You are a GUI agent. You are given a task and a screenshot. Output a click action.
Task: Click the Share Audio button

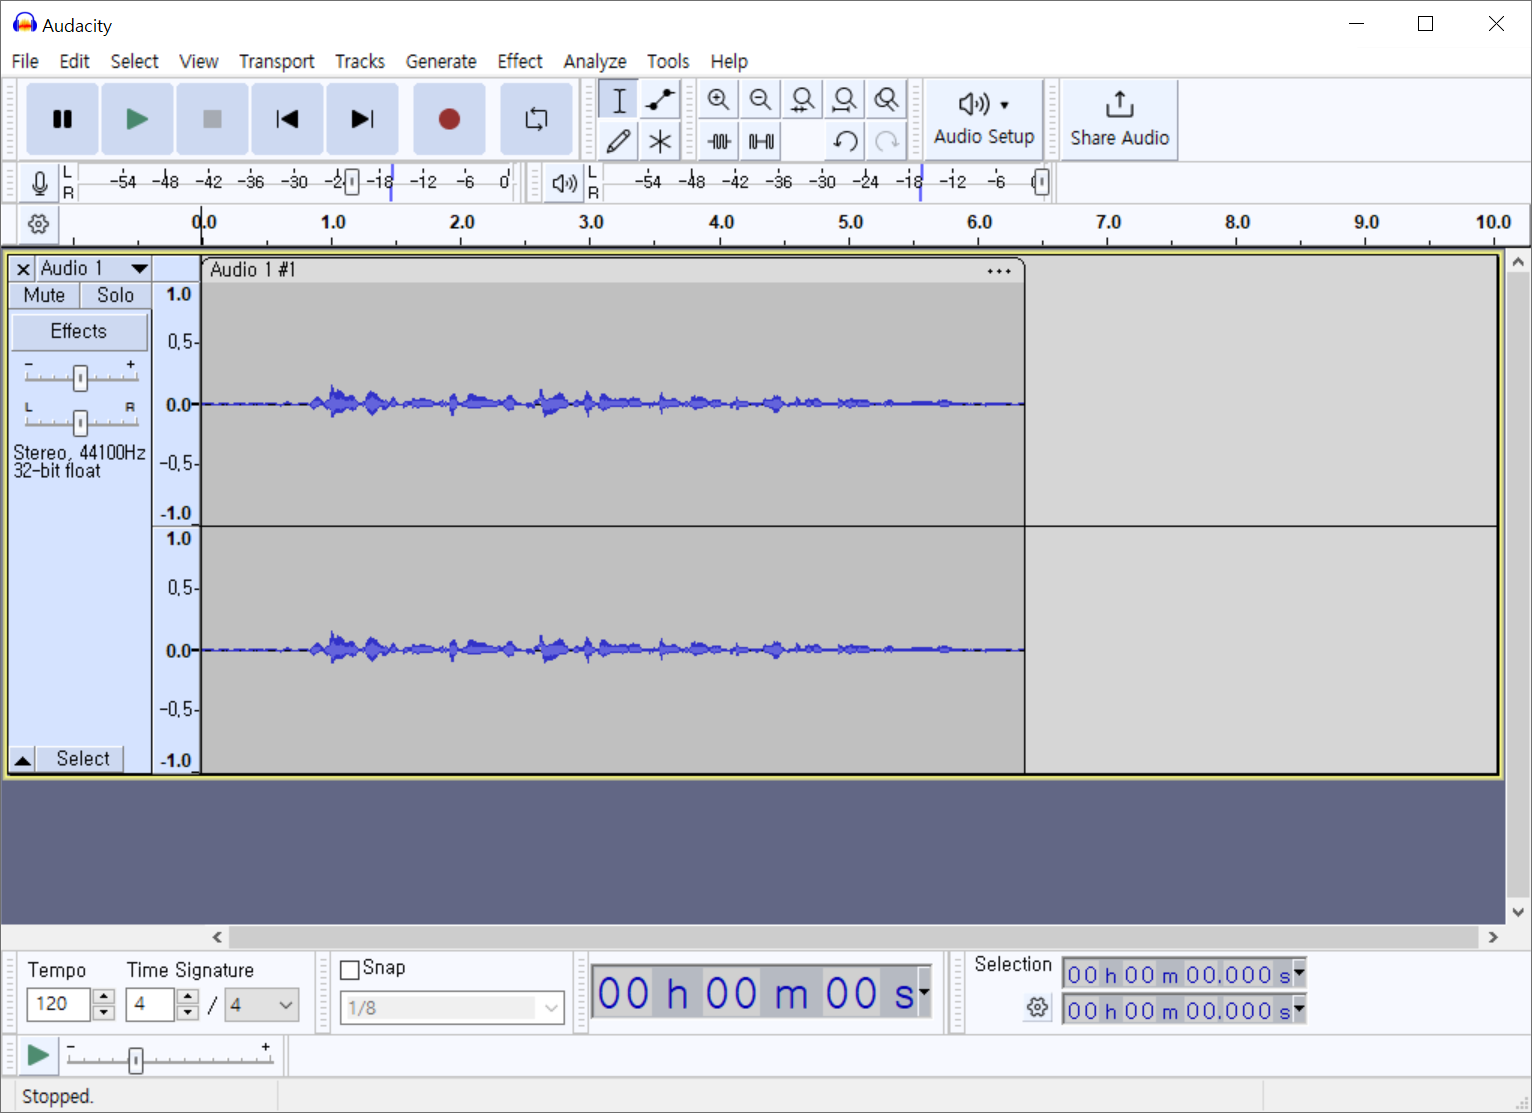[x=1119, y=119]
